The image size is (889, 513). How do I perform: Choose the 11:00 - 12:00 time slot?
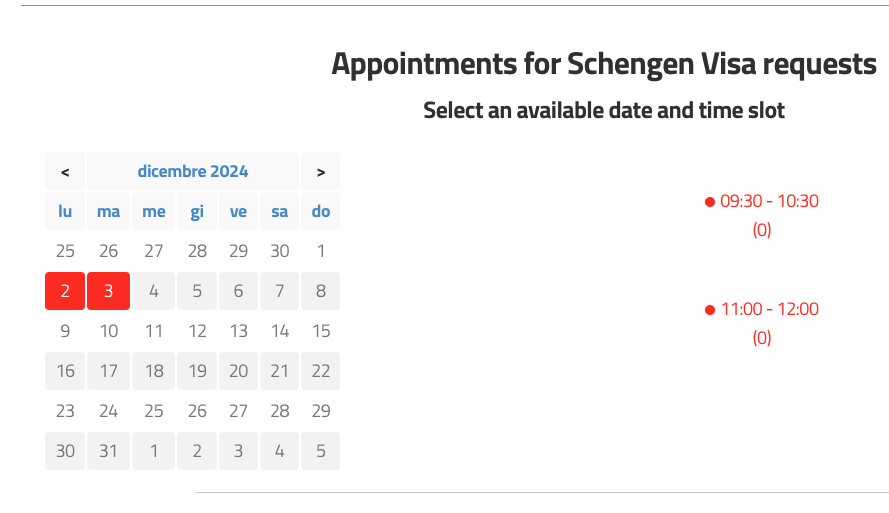769,309
